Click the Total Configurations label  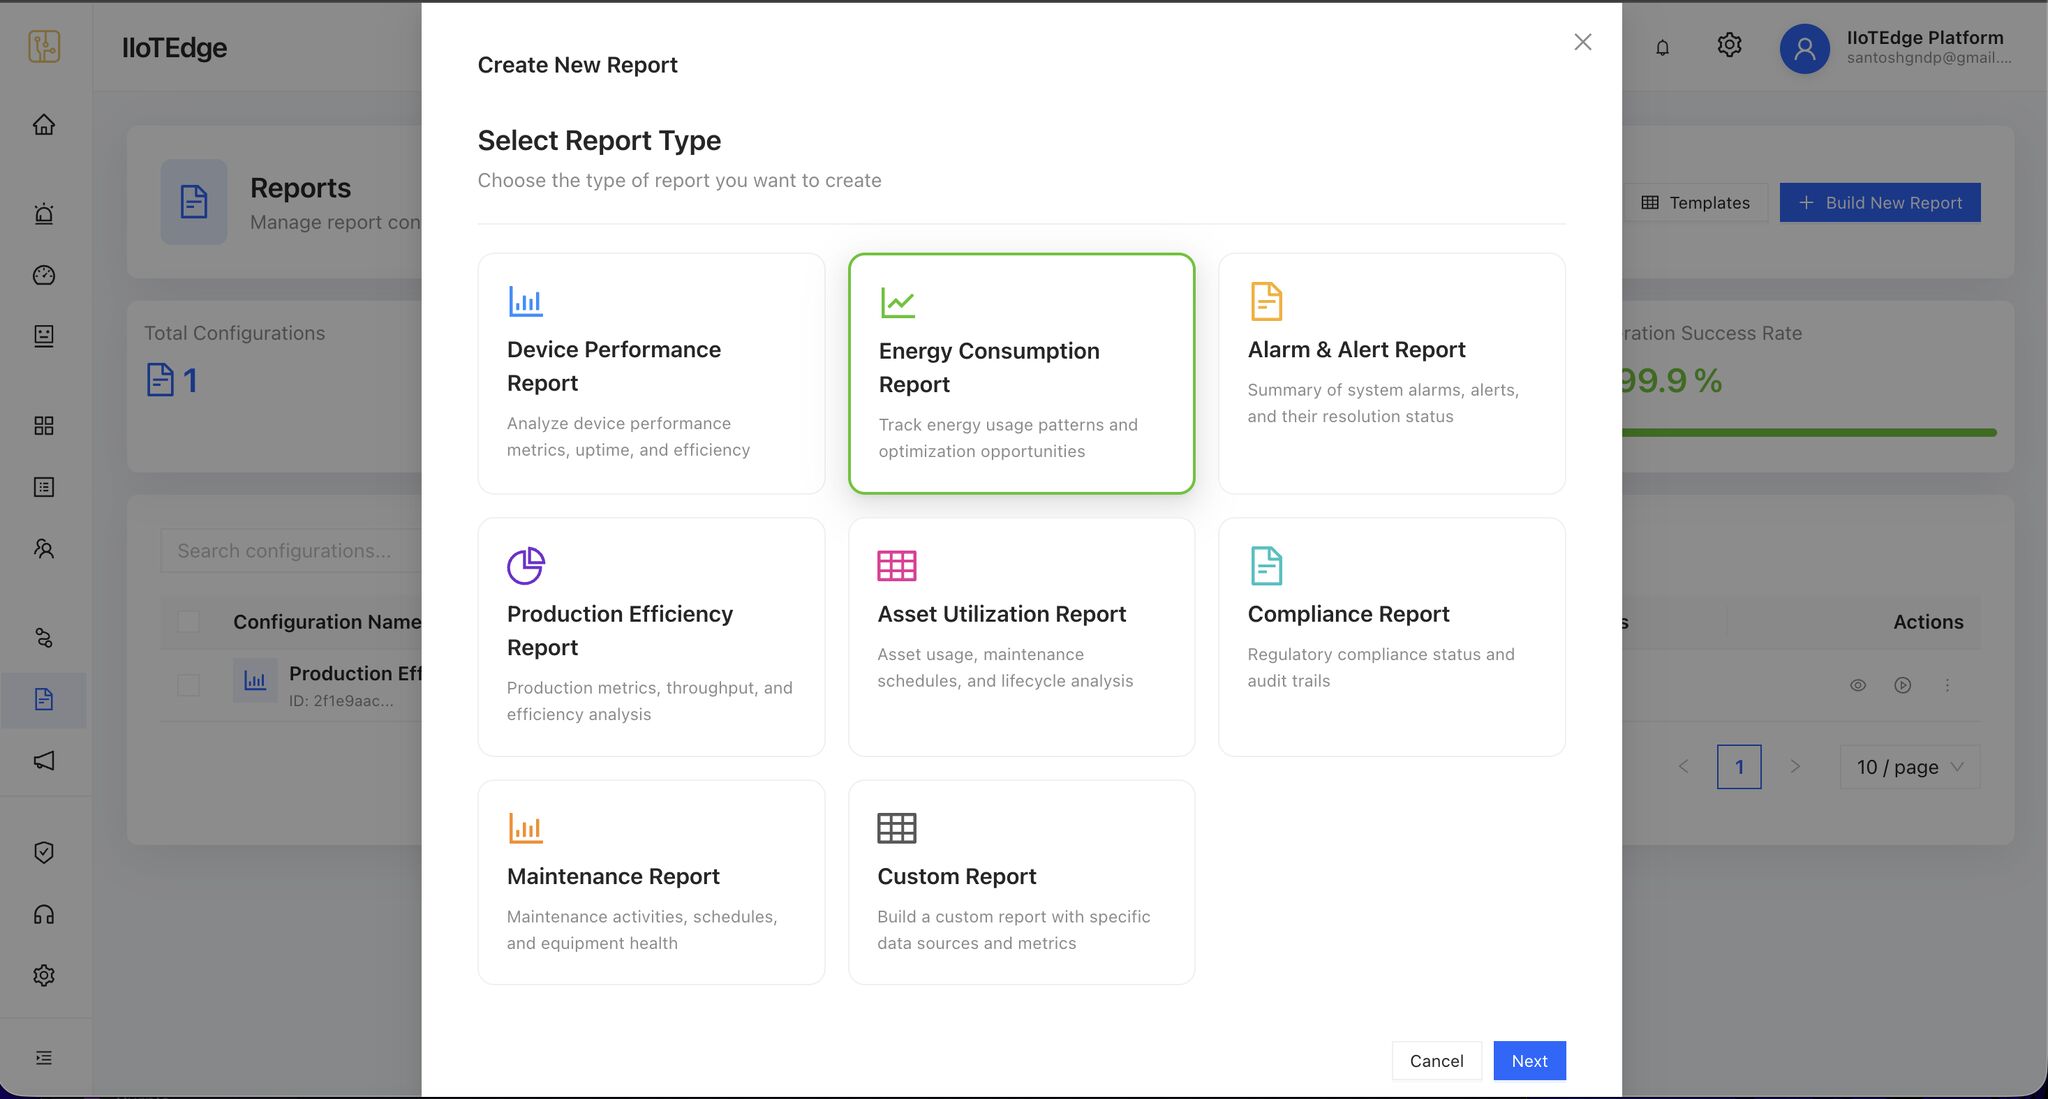(235, 333)
